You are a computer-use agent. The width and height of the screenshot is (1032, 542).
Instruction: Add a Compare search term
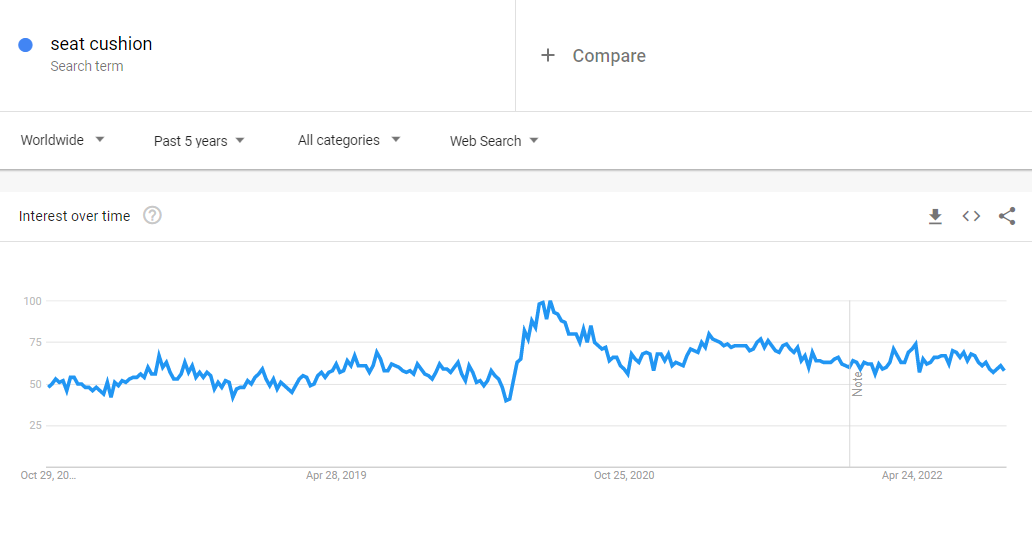(x=609, y=56)
